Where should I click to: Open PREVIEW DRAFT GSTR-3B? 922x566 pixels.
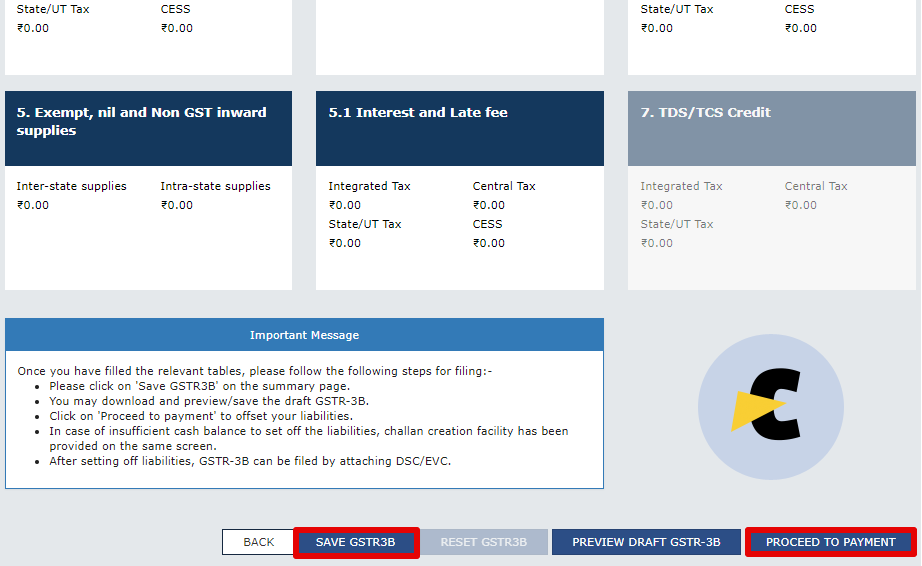646,542
